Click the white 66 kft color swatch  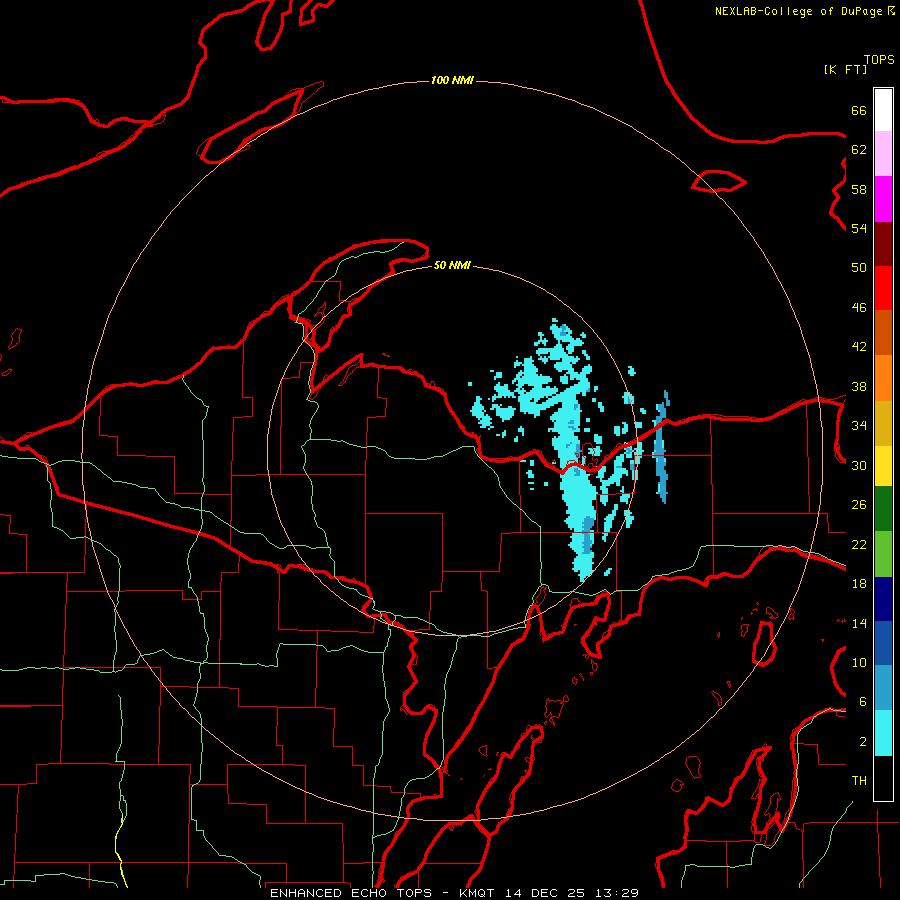[883, 110]
